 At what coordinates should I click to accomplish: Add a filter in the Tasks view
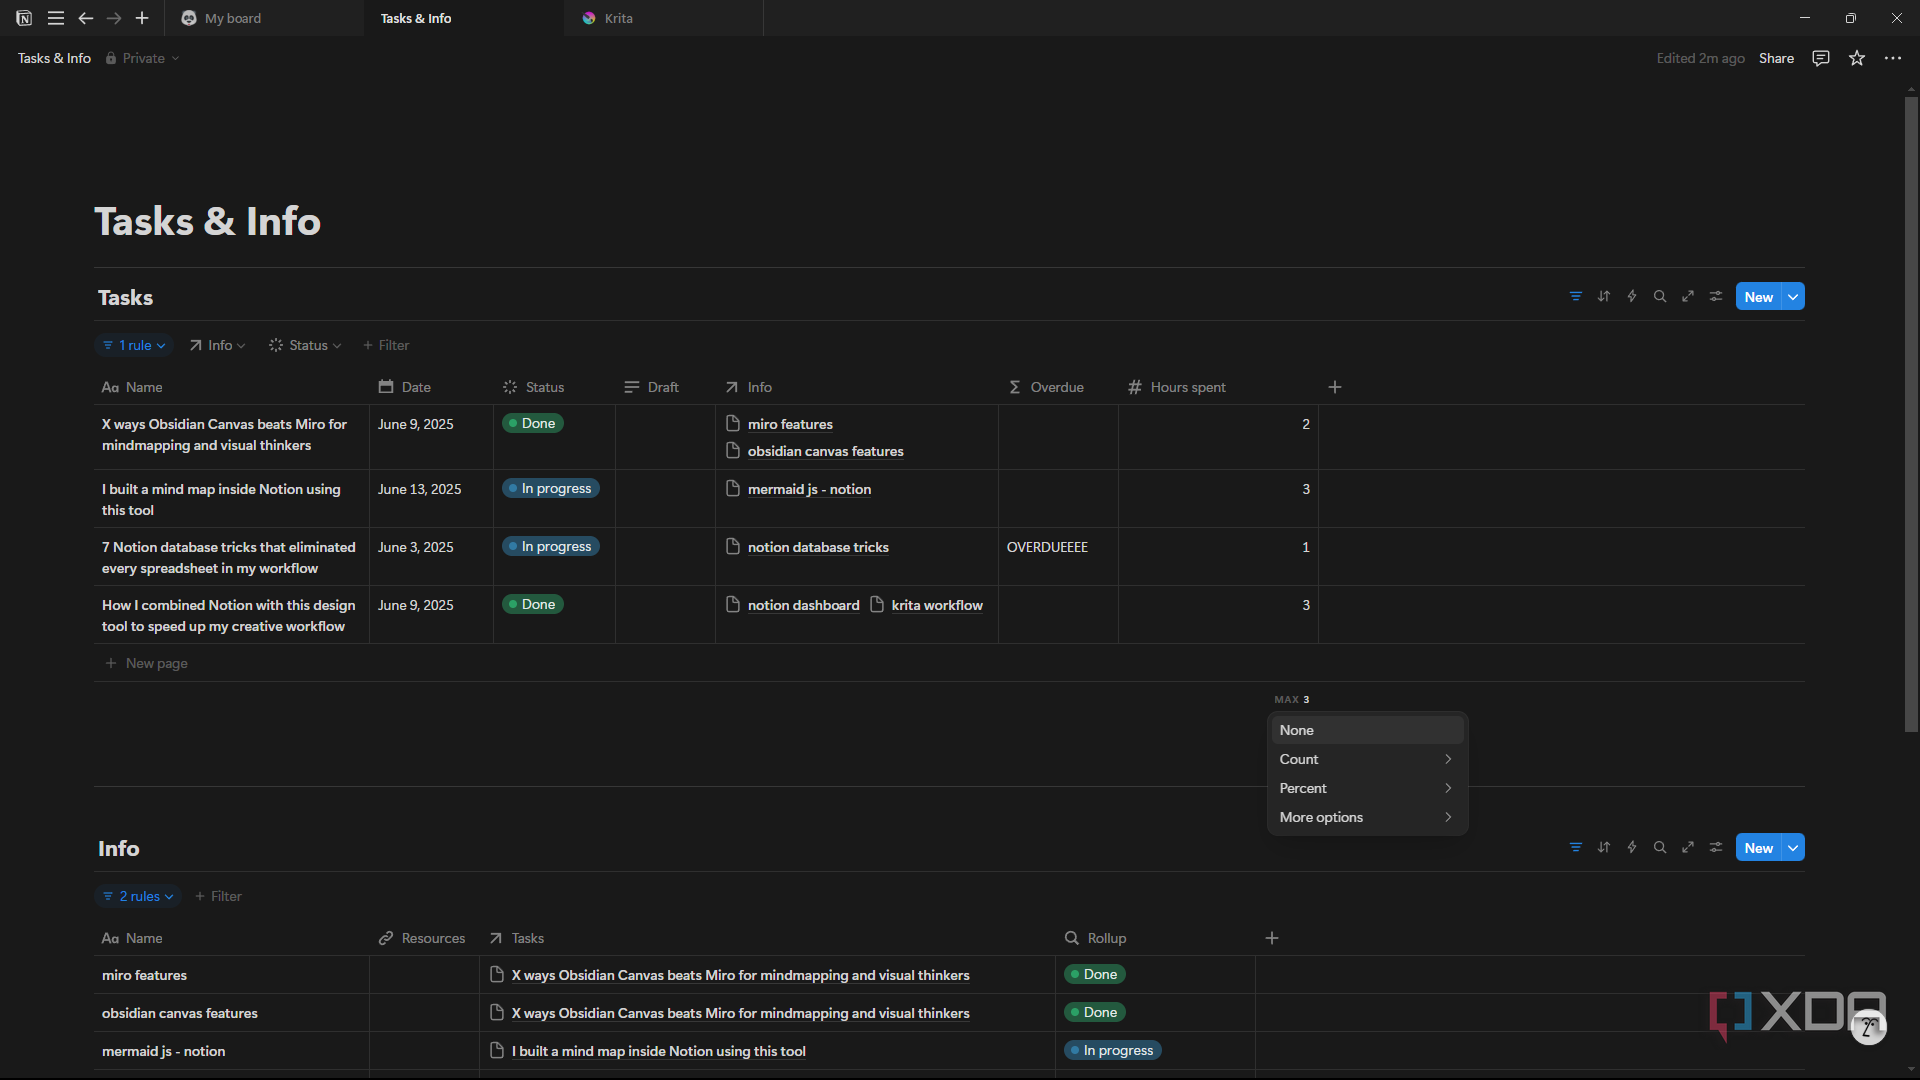[x=386, y=345]
